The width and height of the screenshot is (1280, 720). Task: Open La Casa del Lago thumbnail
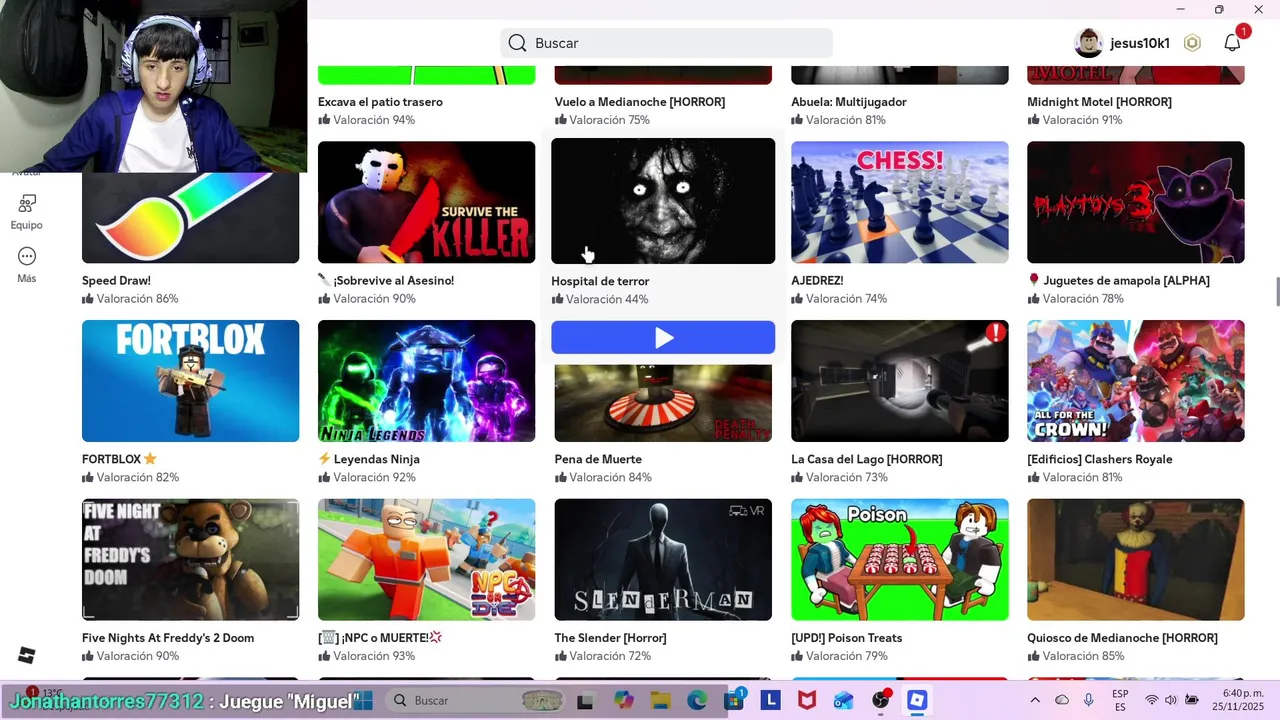pos(899,381)
